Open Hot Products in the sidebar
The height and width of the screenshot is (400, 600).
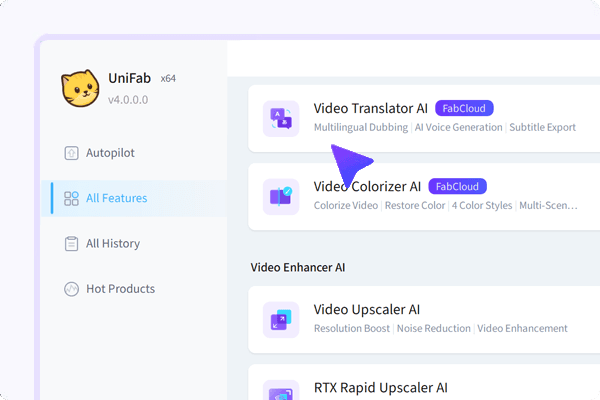coord(120,289)
